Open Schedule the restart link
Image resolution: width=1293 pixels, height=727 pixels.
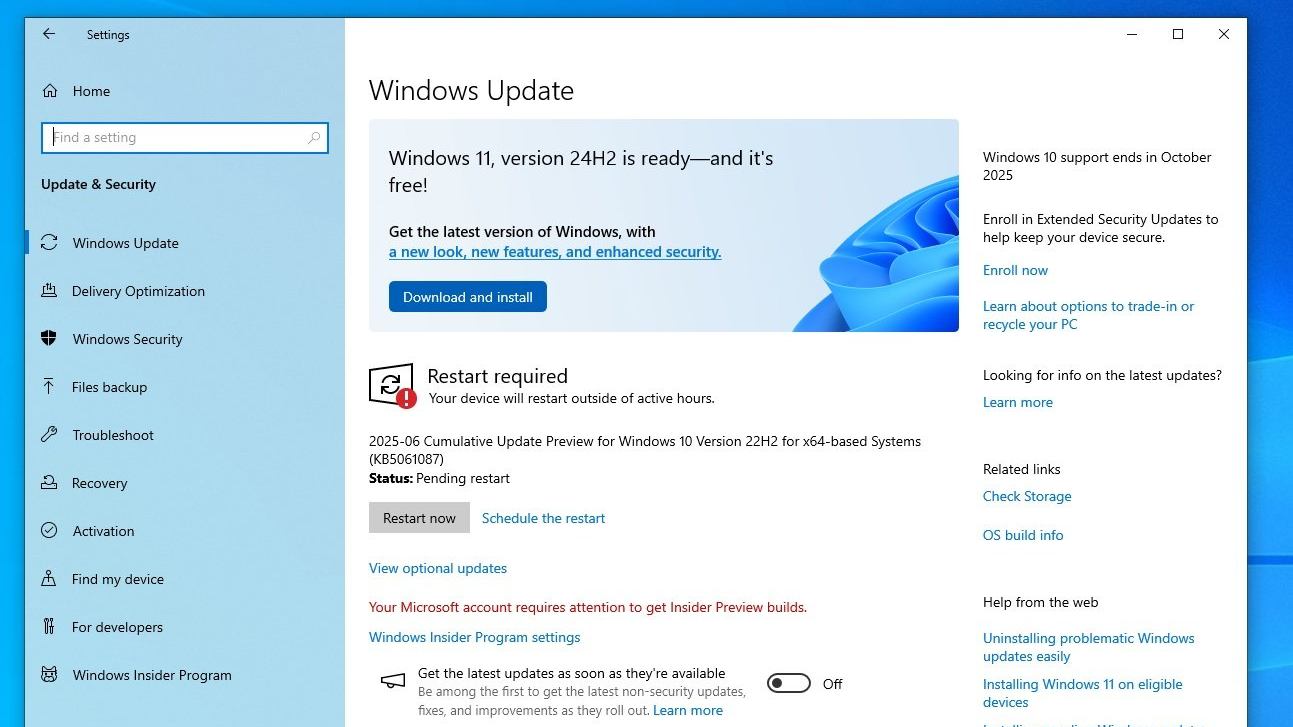click(x=543, y=518)
